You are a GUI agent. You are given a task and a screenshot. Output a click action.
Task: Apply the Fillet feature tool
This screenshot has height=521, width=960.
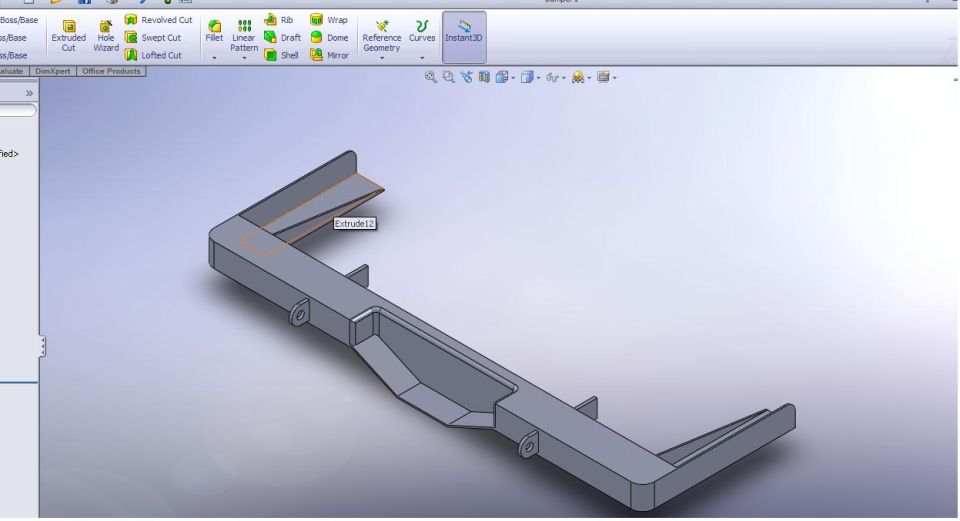click(x=214, y=31)
